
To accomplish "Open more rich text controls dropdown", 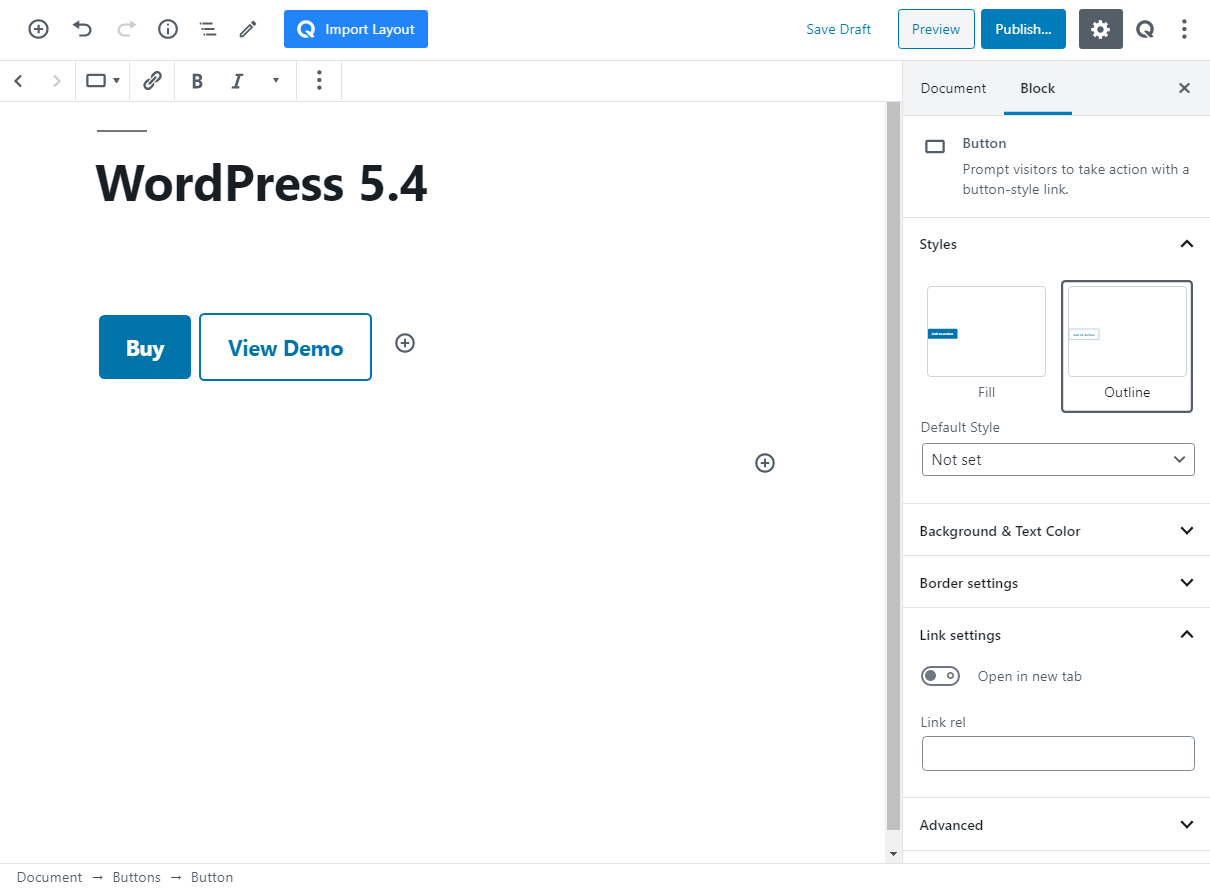I will click(276, 81).
